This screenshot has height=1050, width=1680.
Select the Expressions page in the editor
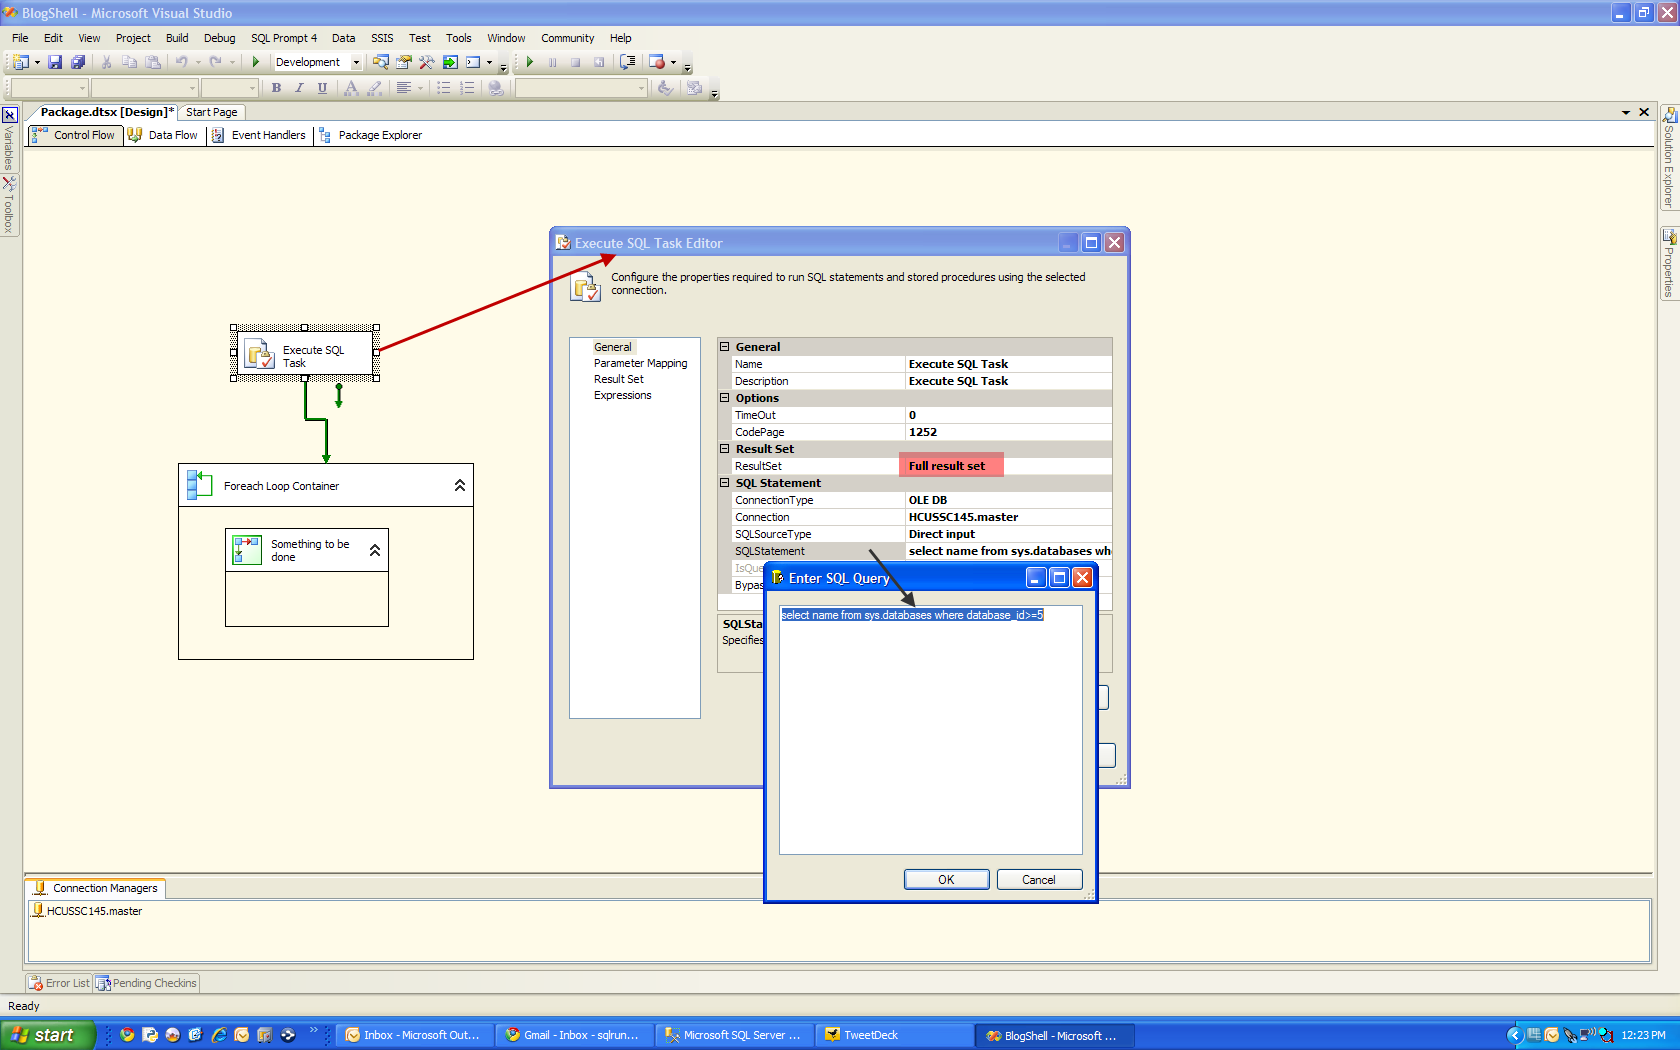point(622,395)
